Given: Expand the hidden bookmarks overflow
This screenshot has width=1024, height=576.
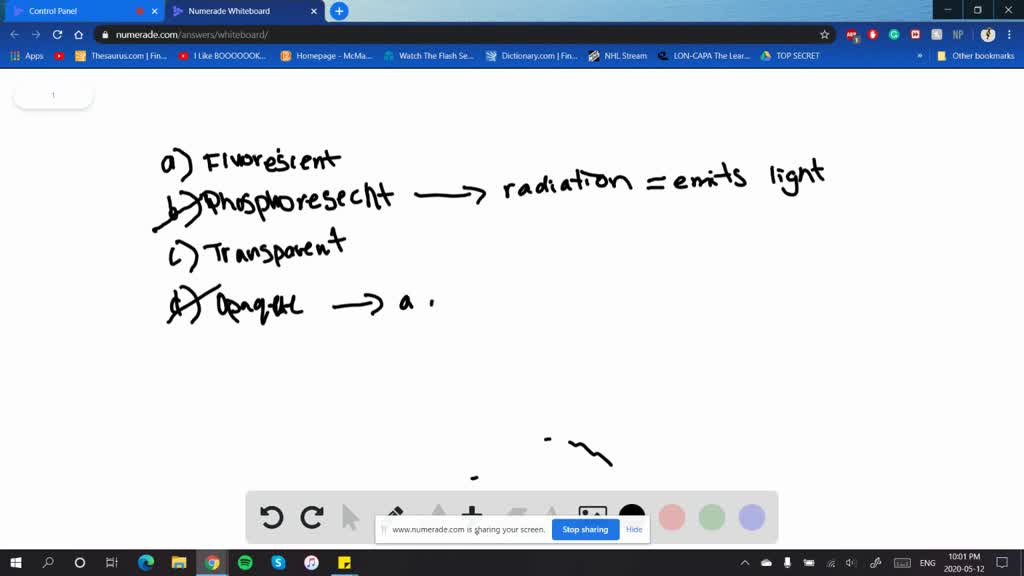Looking at the screenshot, I should pos(920,56).
